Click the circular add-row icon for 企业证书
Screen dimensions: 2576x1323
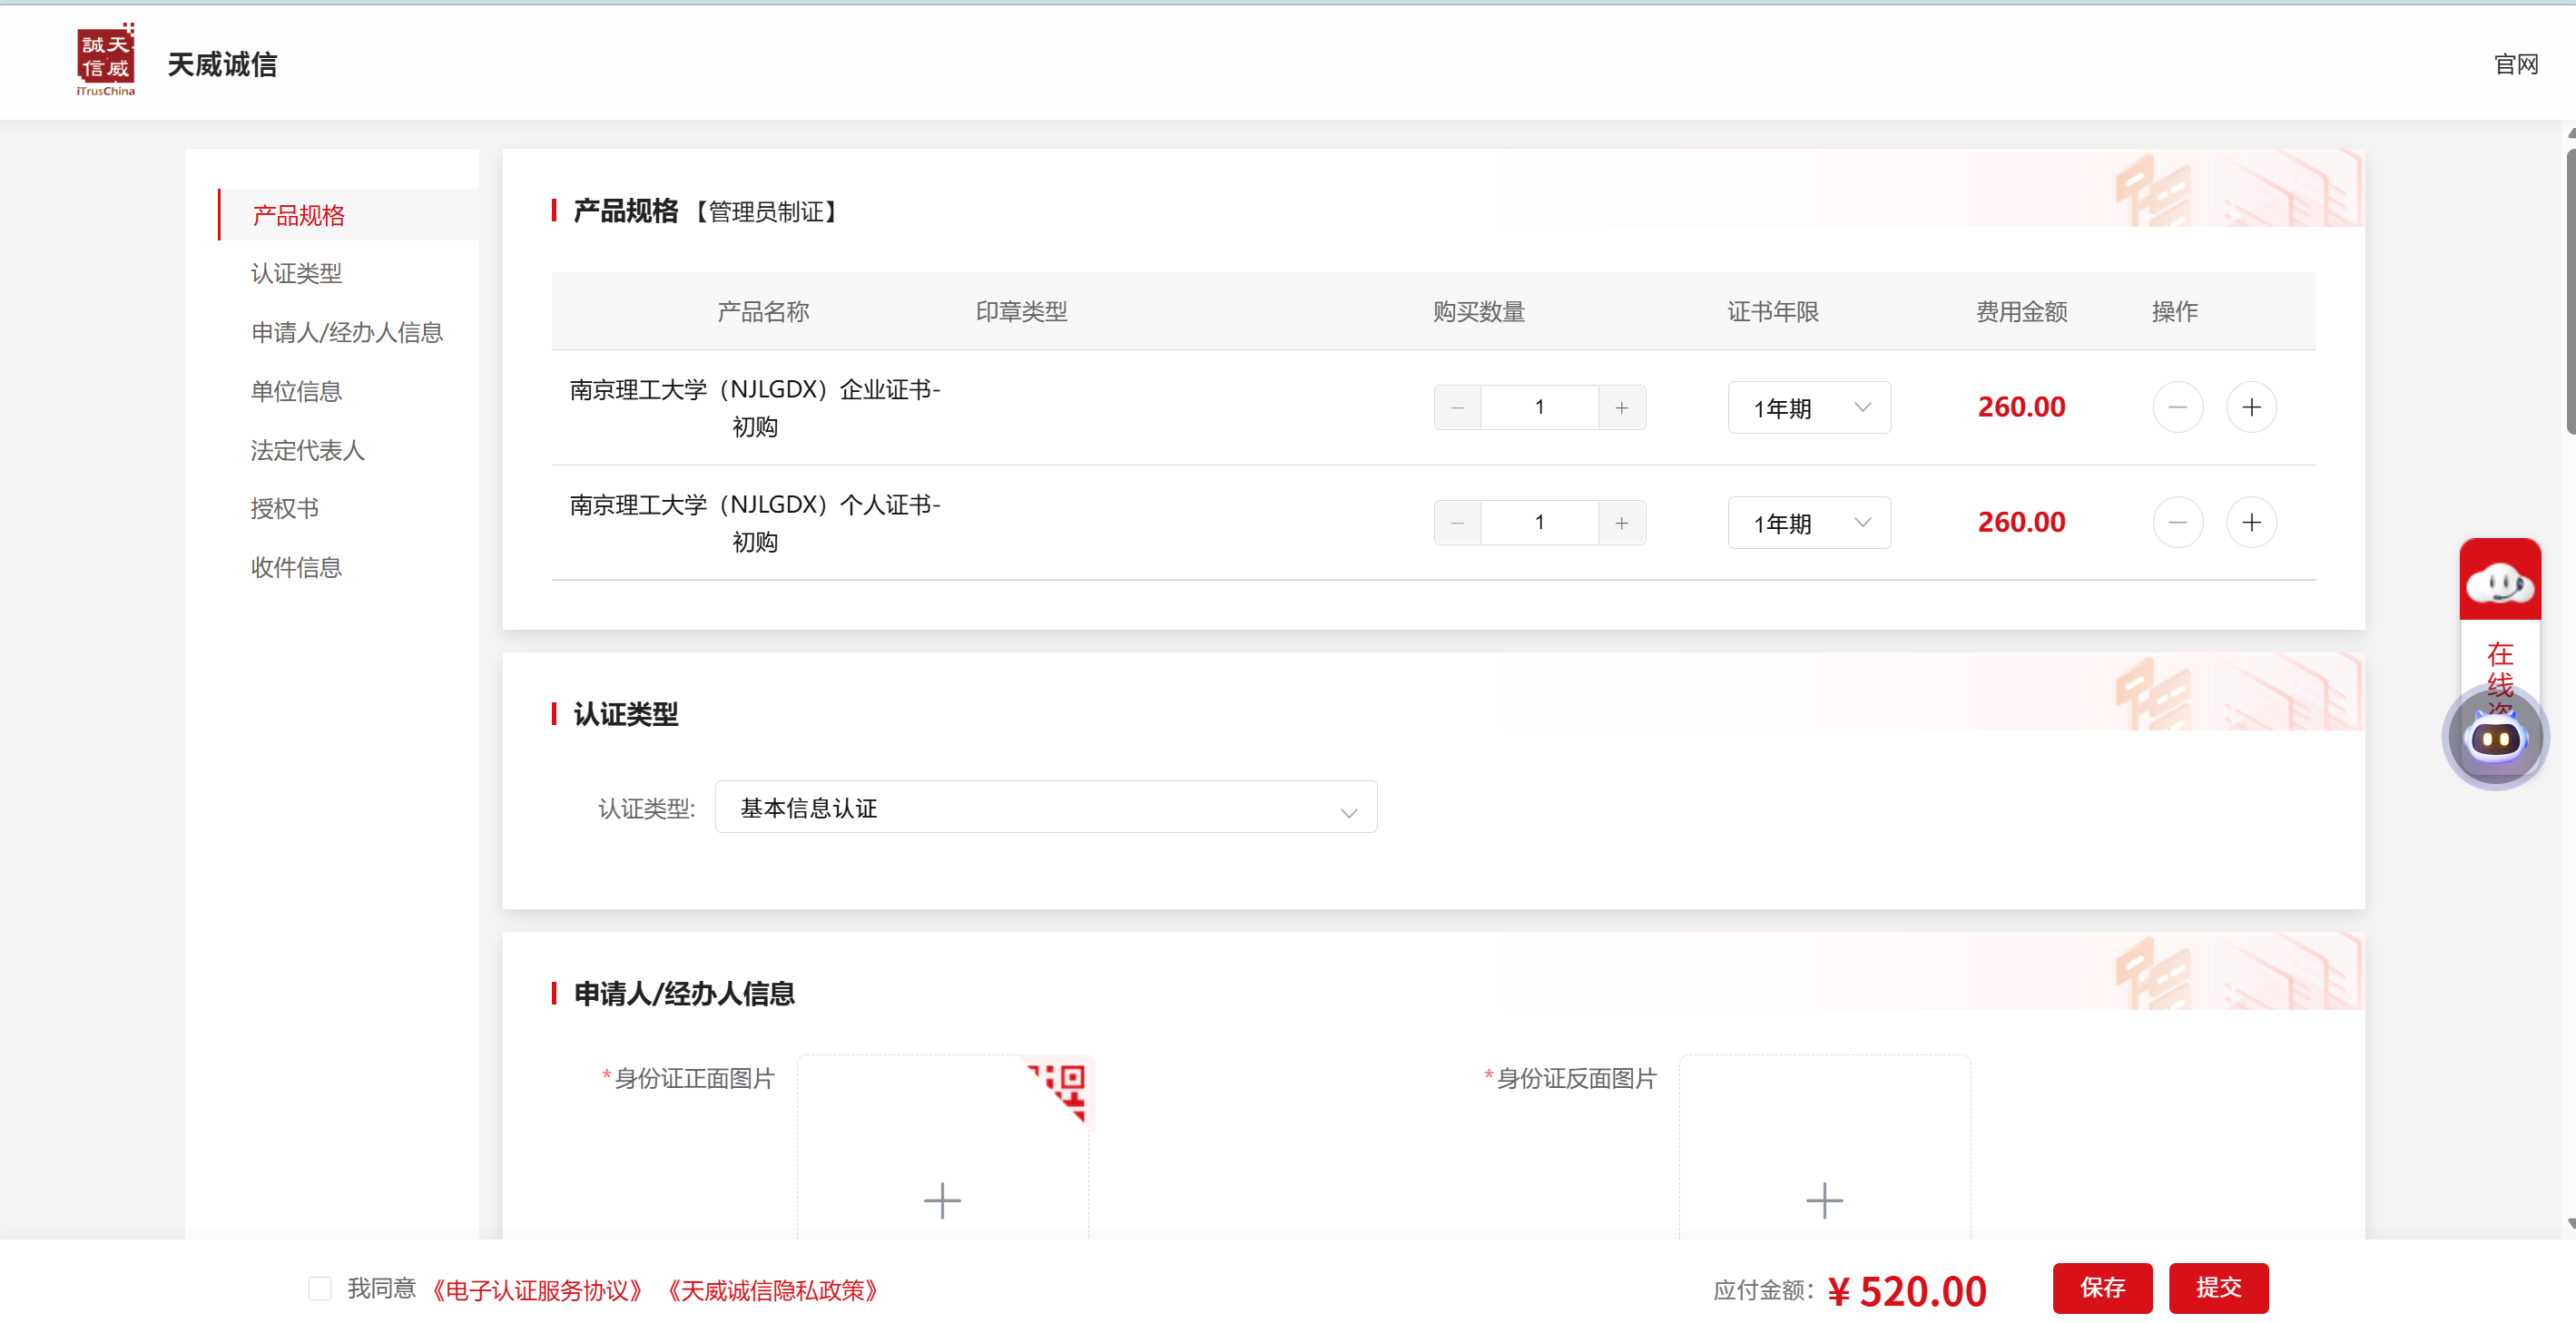tap(2250, 407)
